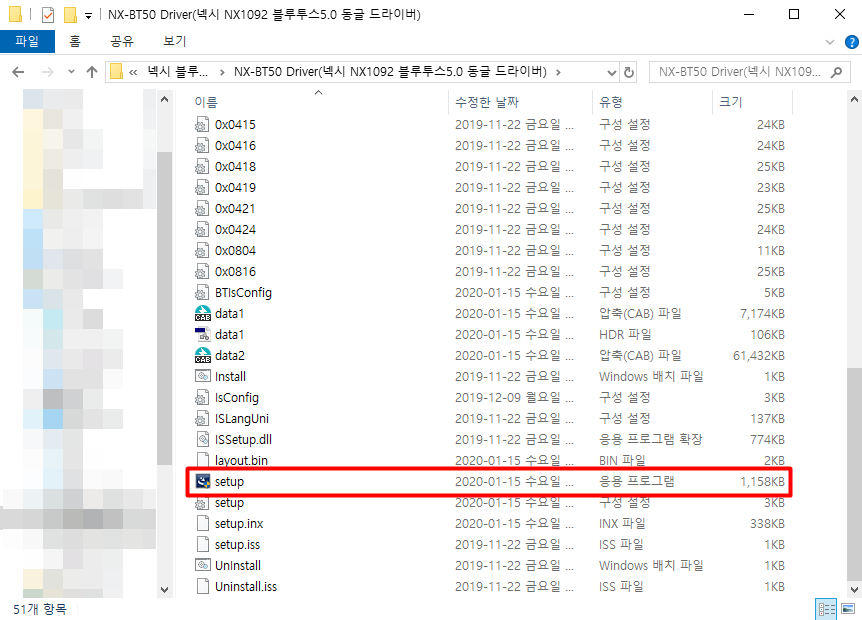
Task: Click the 0x0424 config file icon
Action: coord(202,230)
